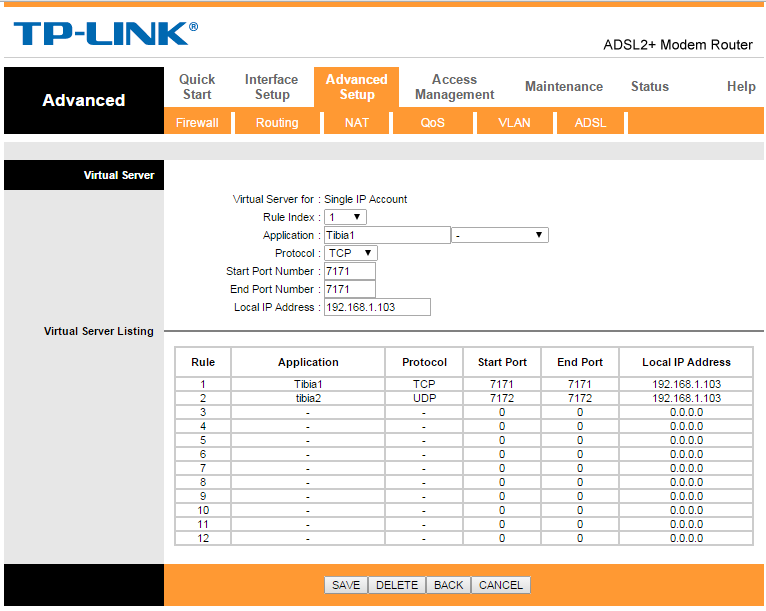This screenshot has height=611, width=766.
Task: Expand the Protocol dropdown showing TCP
Action: point(351,253)
